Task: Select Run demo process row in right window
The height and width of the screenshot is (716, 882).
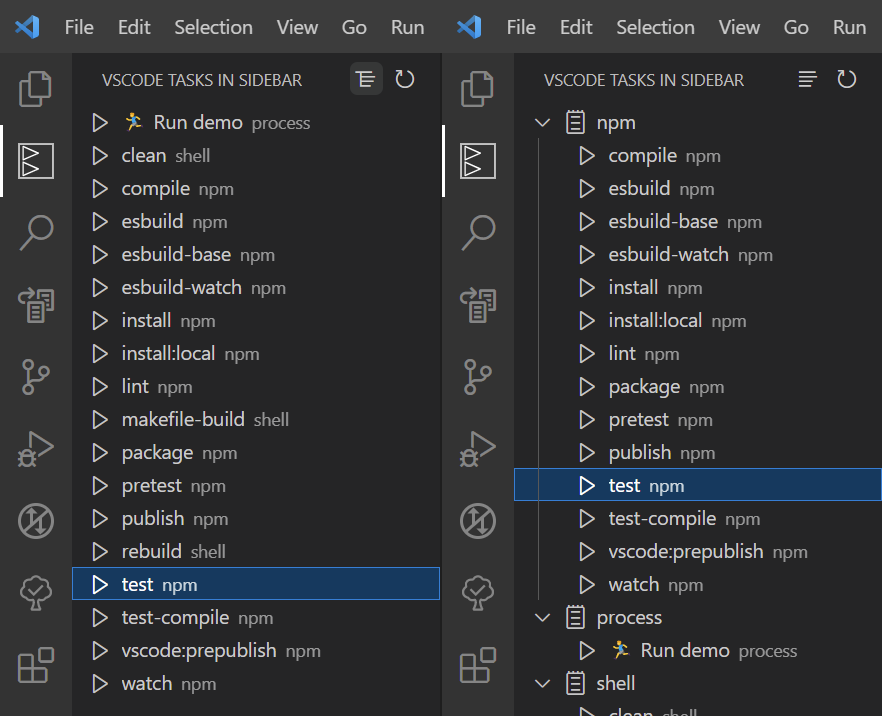Action: tap(698, 651)
